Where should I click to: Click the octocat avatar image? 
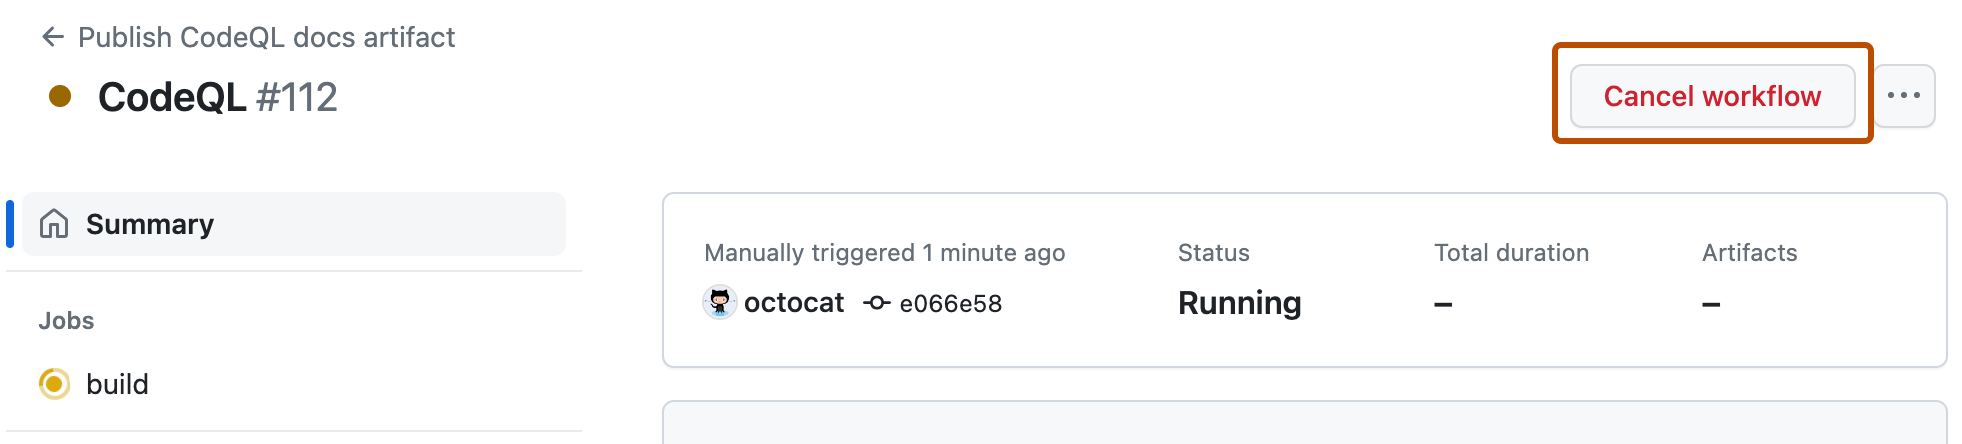719,302
